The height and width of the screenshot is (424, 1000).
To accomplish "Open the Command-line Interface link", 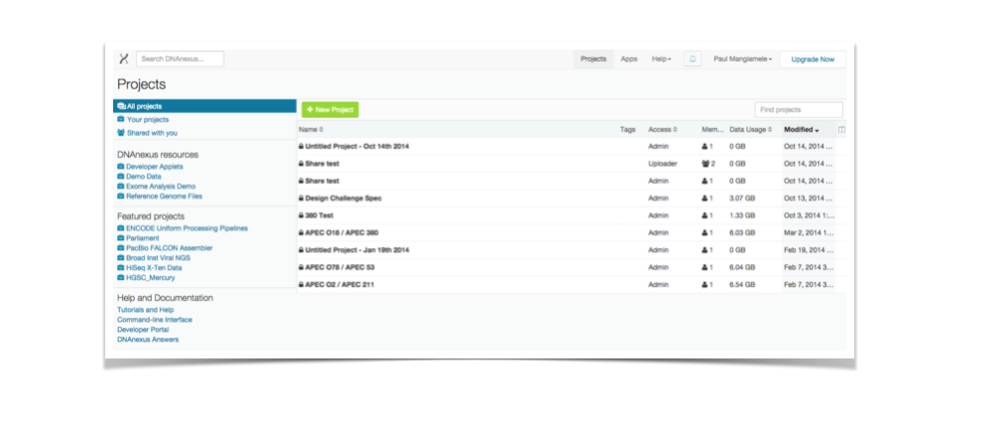I will point(154,319).
